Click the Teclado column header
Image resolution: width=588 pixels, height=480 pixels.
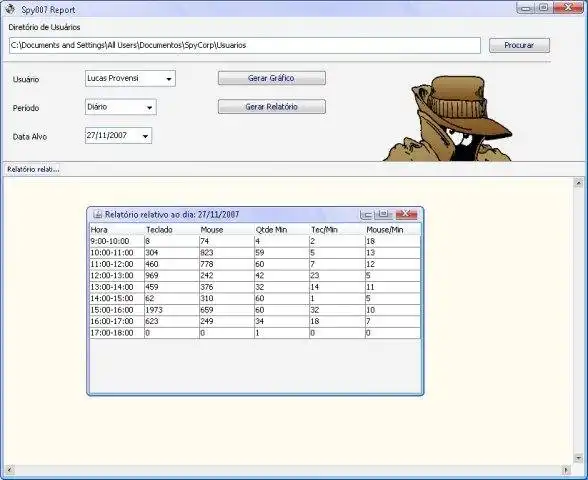point(172,230)
